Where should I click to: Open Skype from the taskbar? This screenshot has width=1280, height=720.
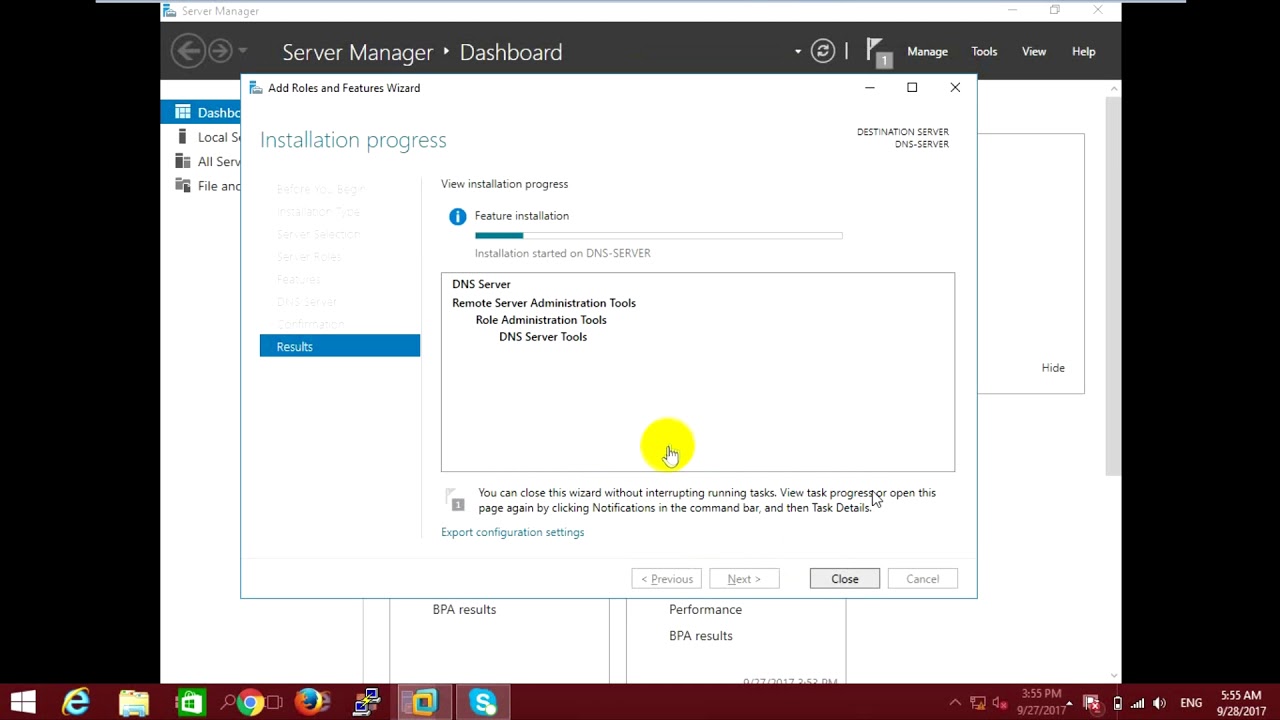483,703
